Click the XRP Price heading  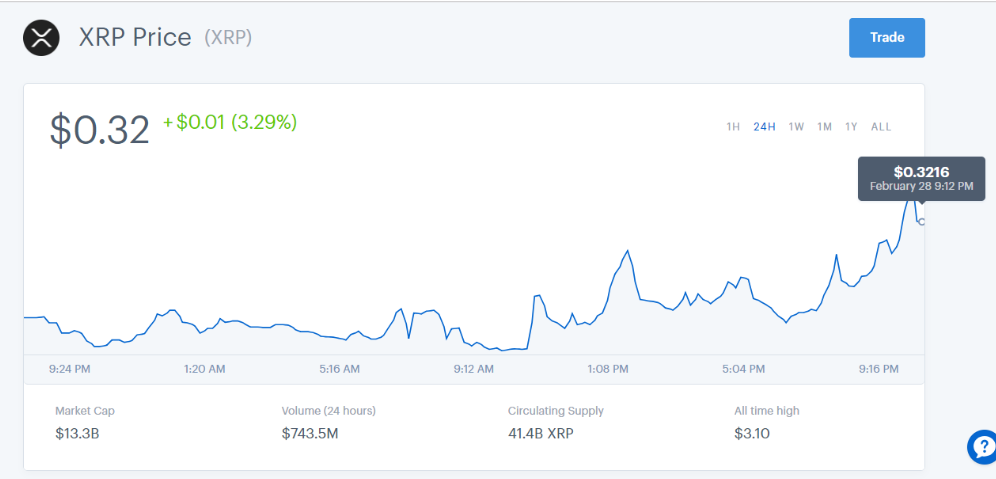point(135,38)
